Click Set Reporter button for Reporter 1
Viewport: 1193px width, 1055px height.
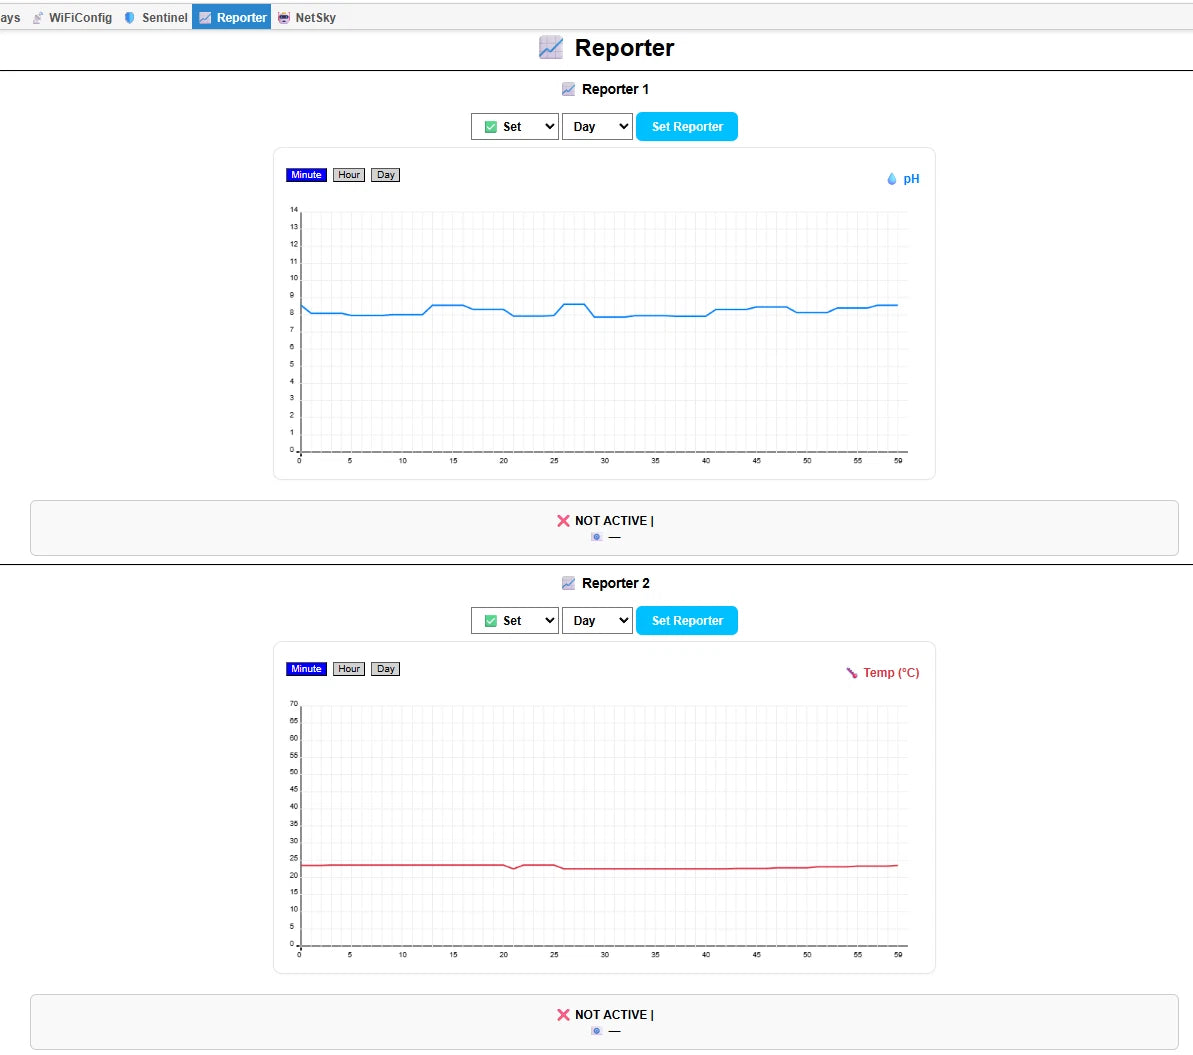click(x=687, y=127)
